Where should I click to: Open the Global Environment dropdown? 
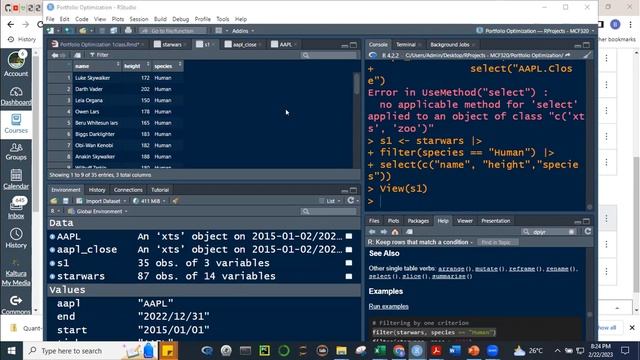[x=98, y=211]
